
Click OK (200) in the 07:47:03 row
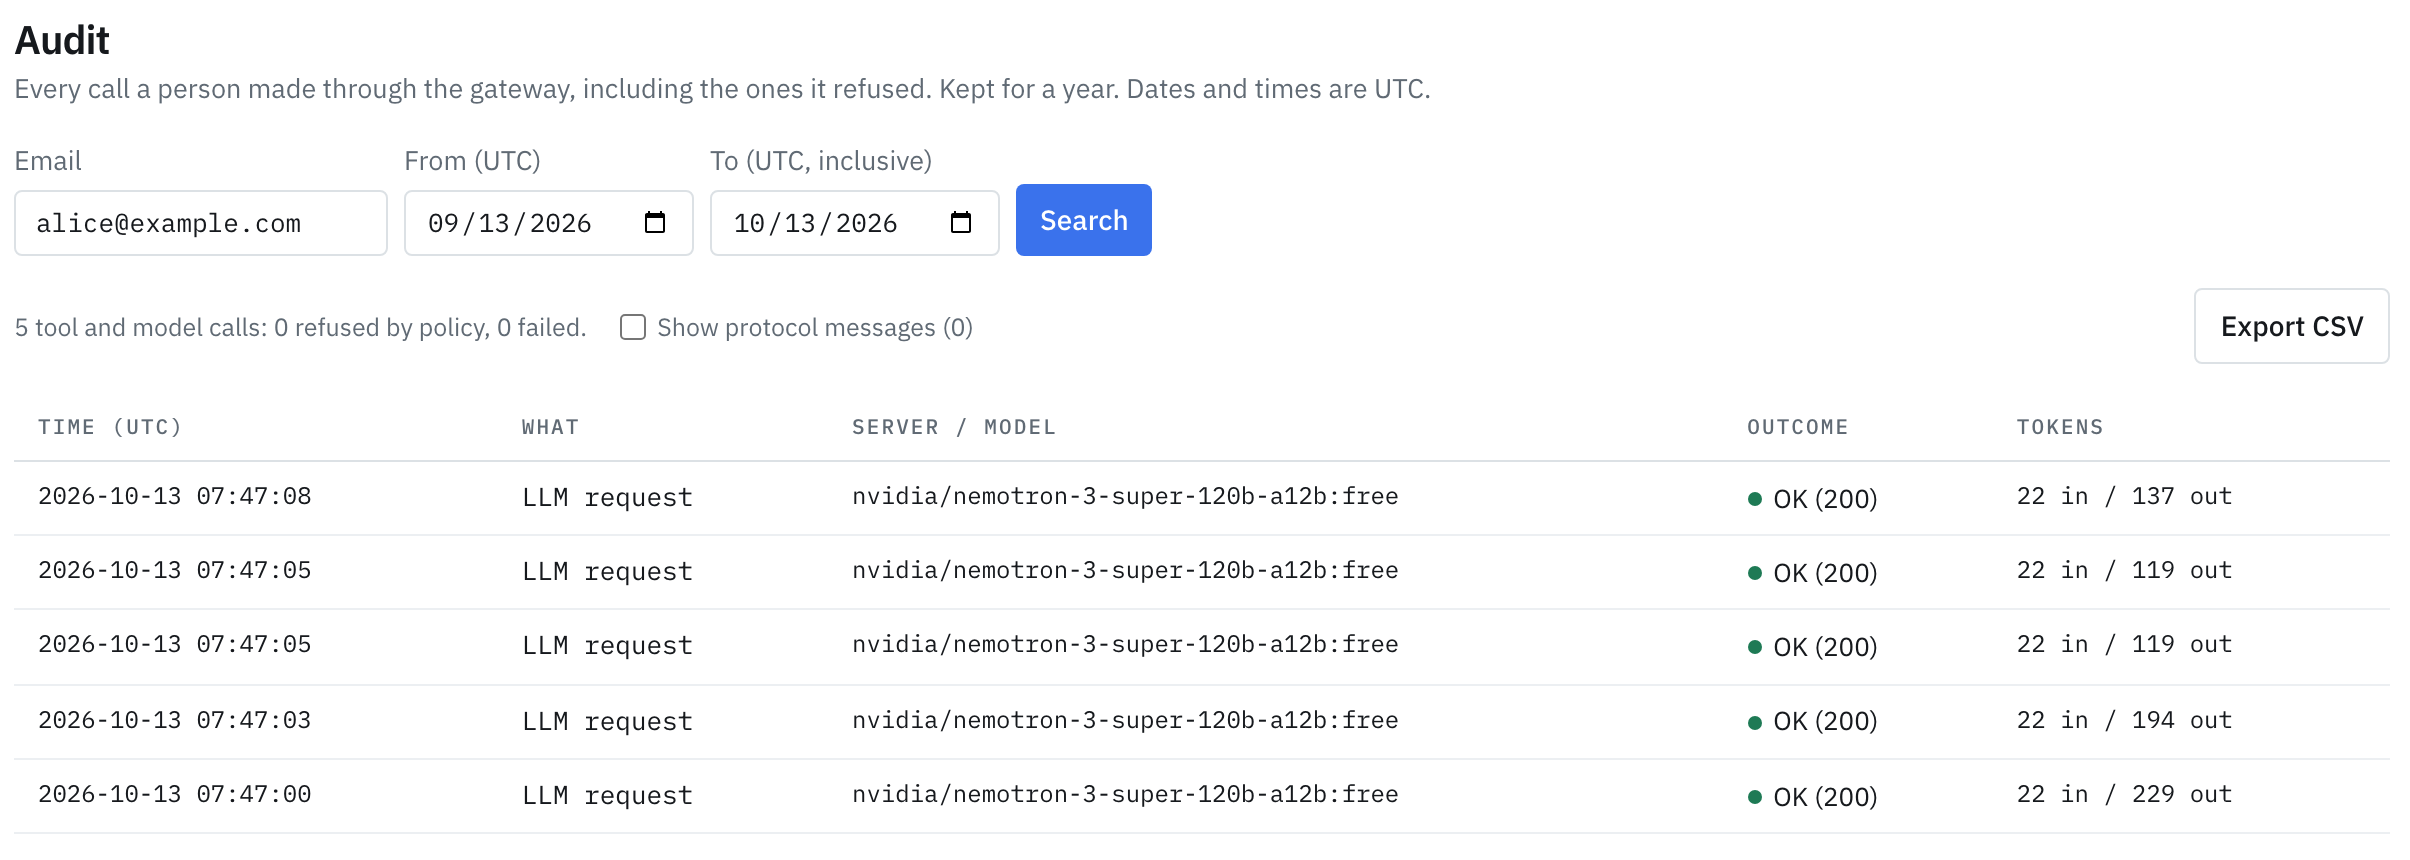(x=1812, y=721)
